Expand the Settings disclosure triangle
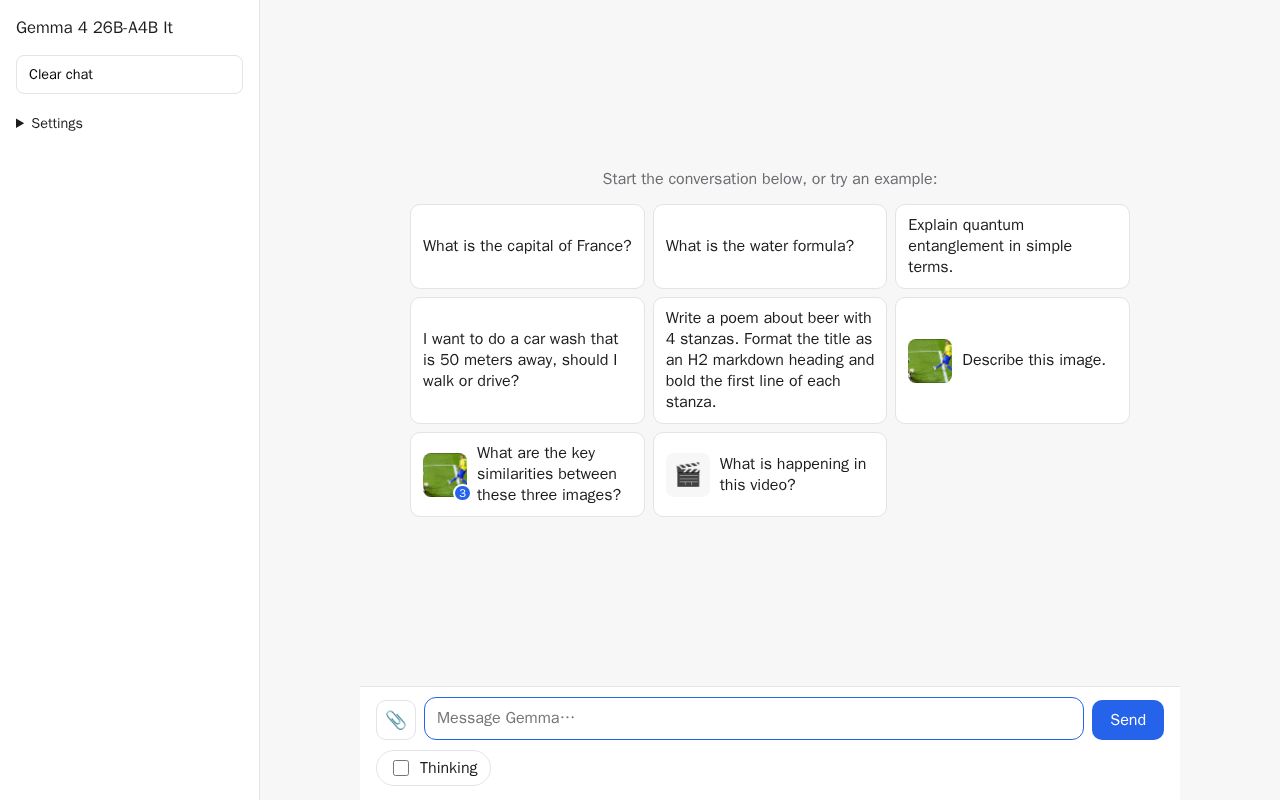The image size is (1280, 800). pos(20,124)
